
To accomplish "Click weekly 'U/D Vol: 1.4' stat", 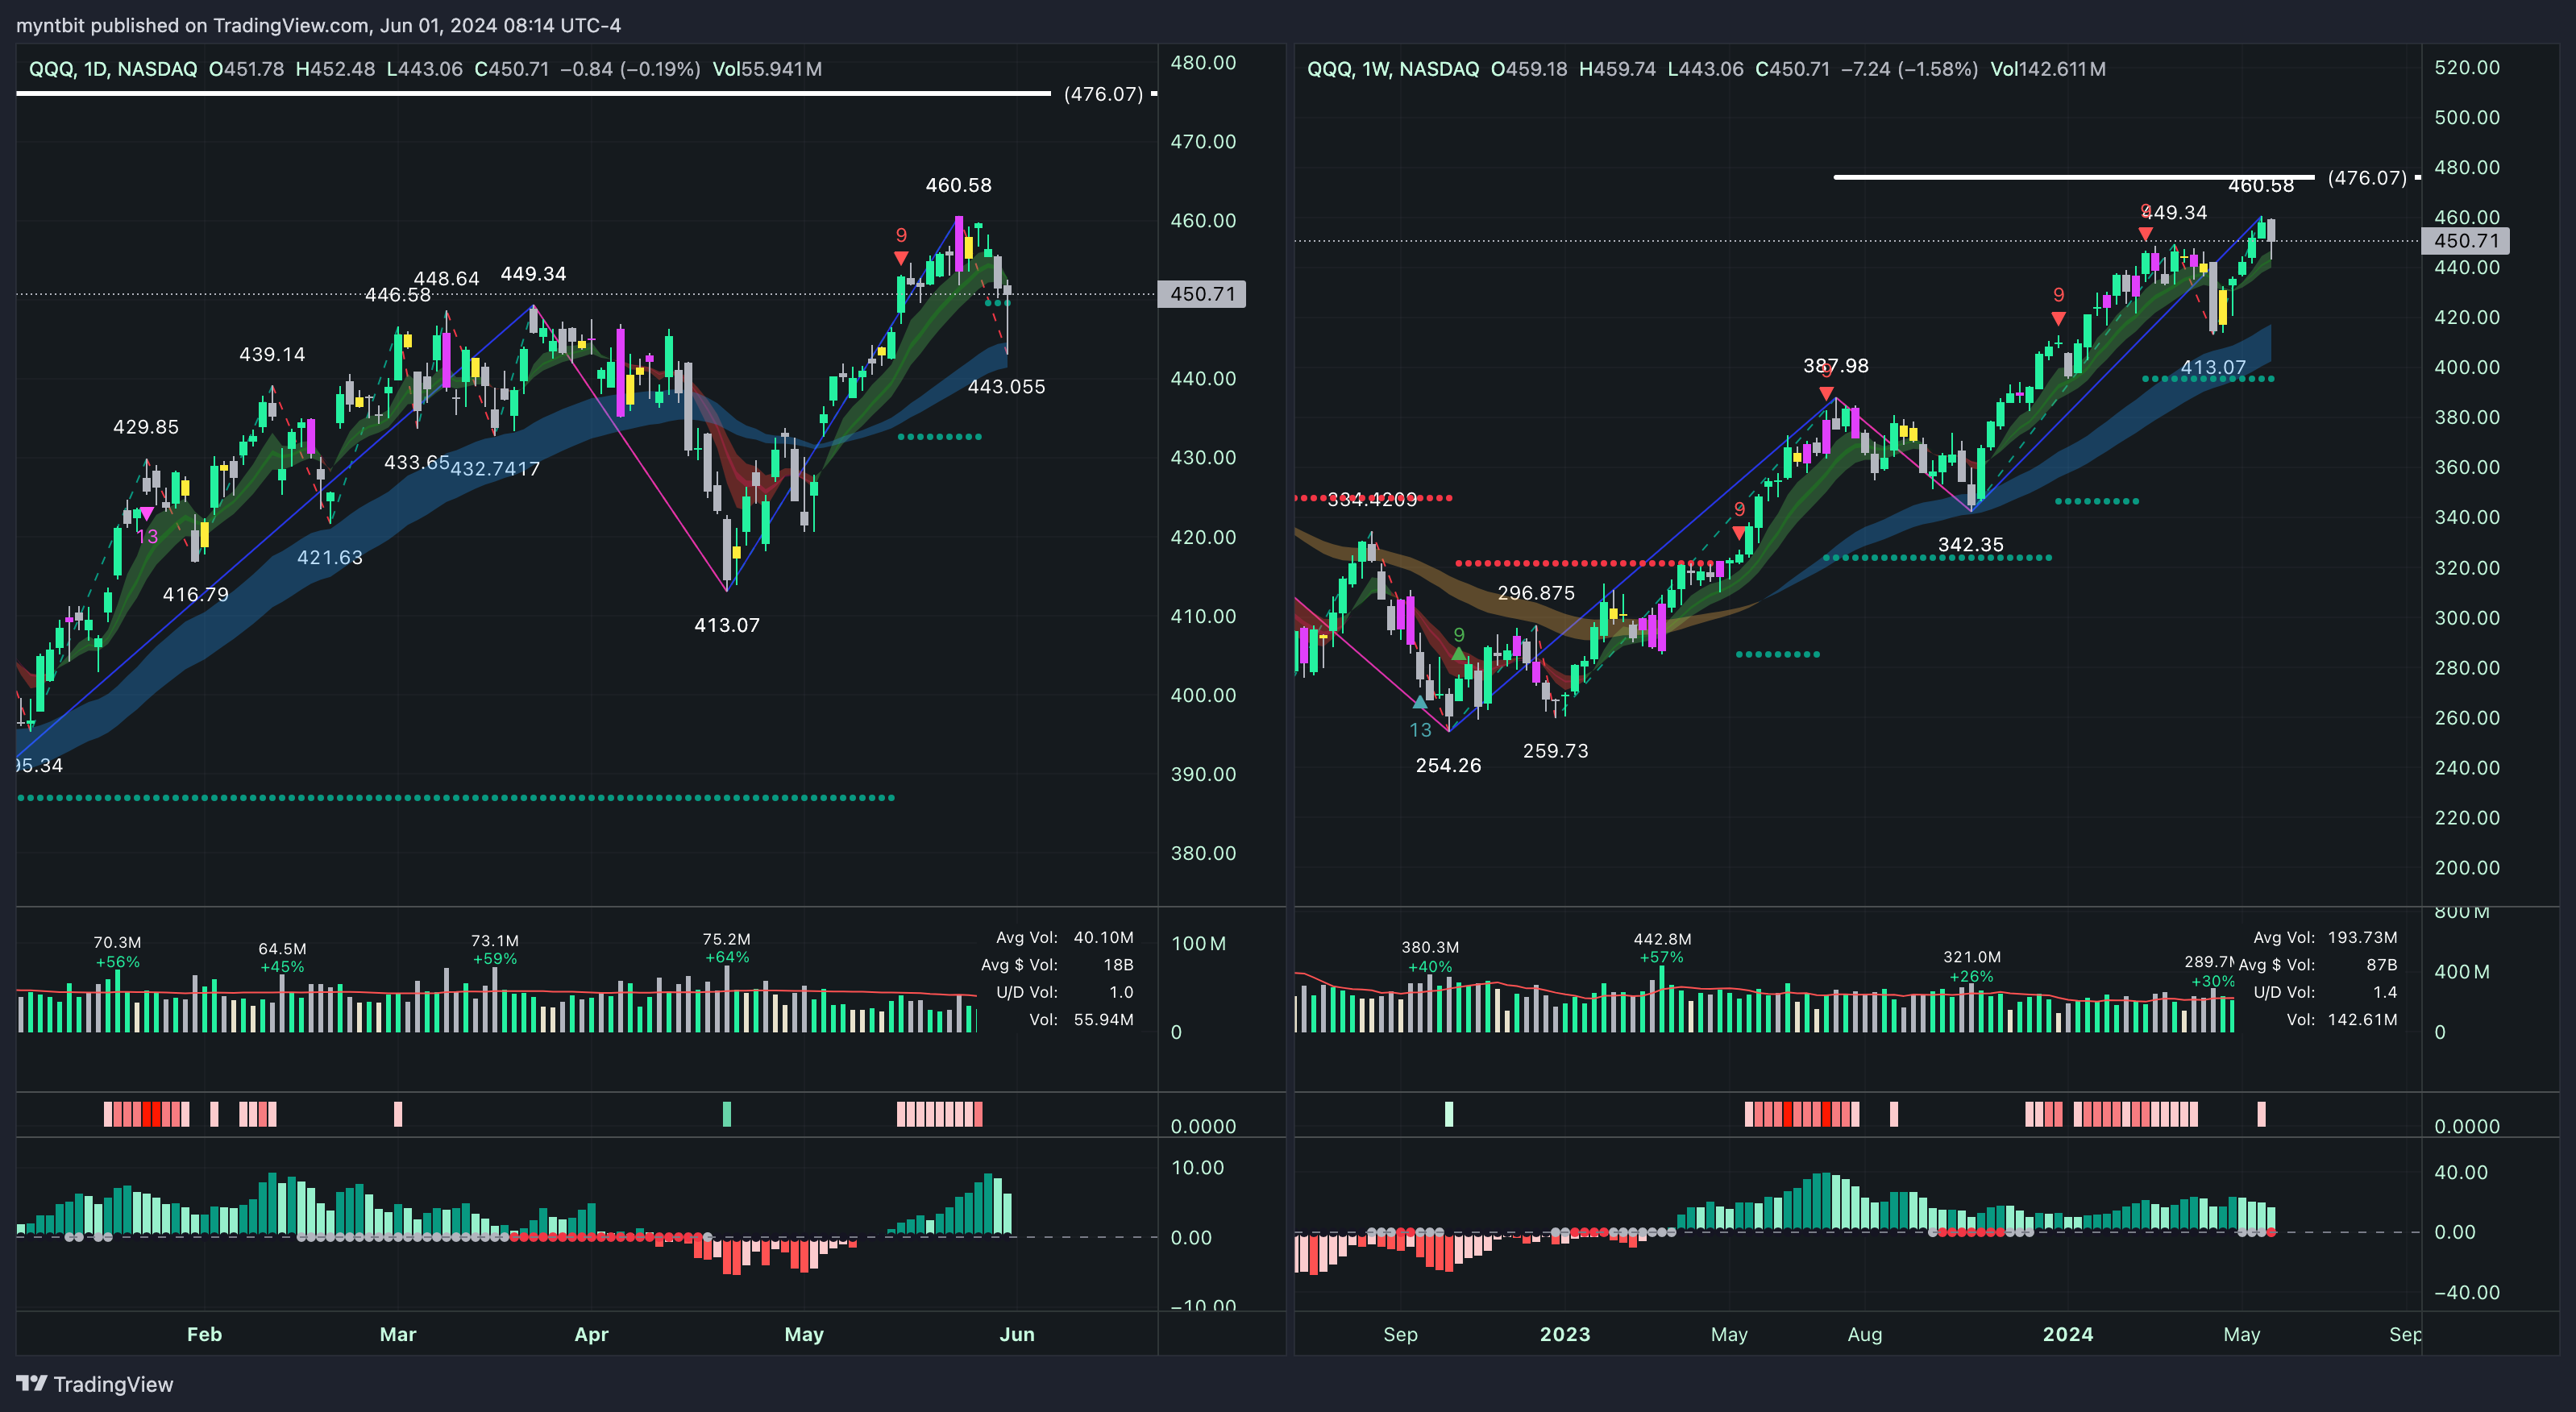I will pos(2325,992).
